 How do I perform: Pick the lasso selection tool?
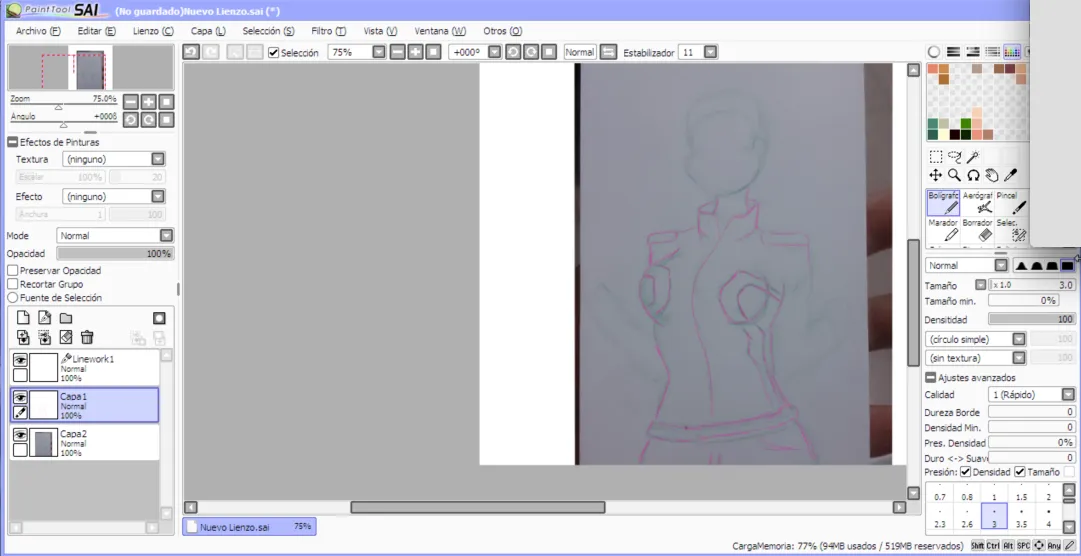[954, 157]
